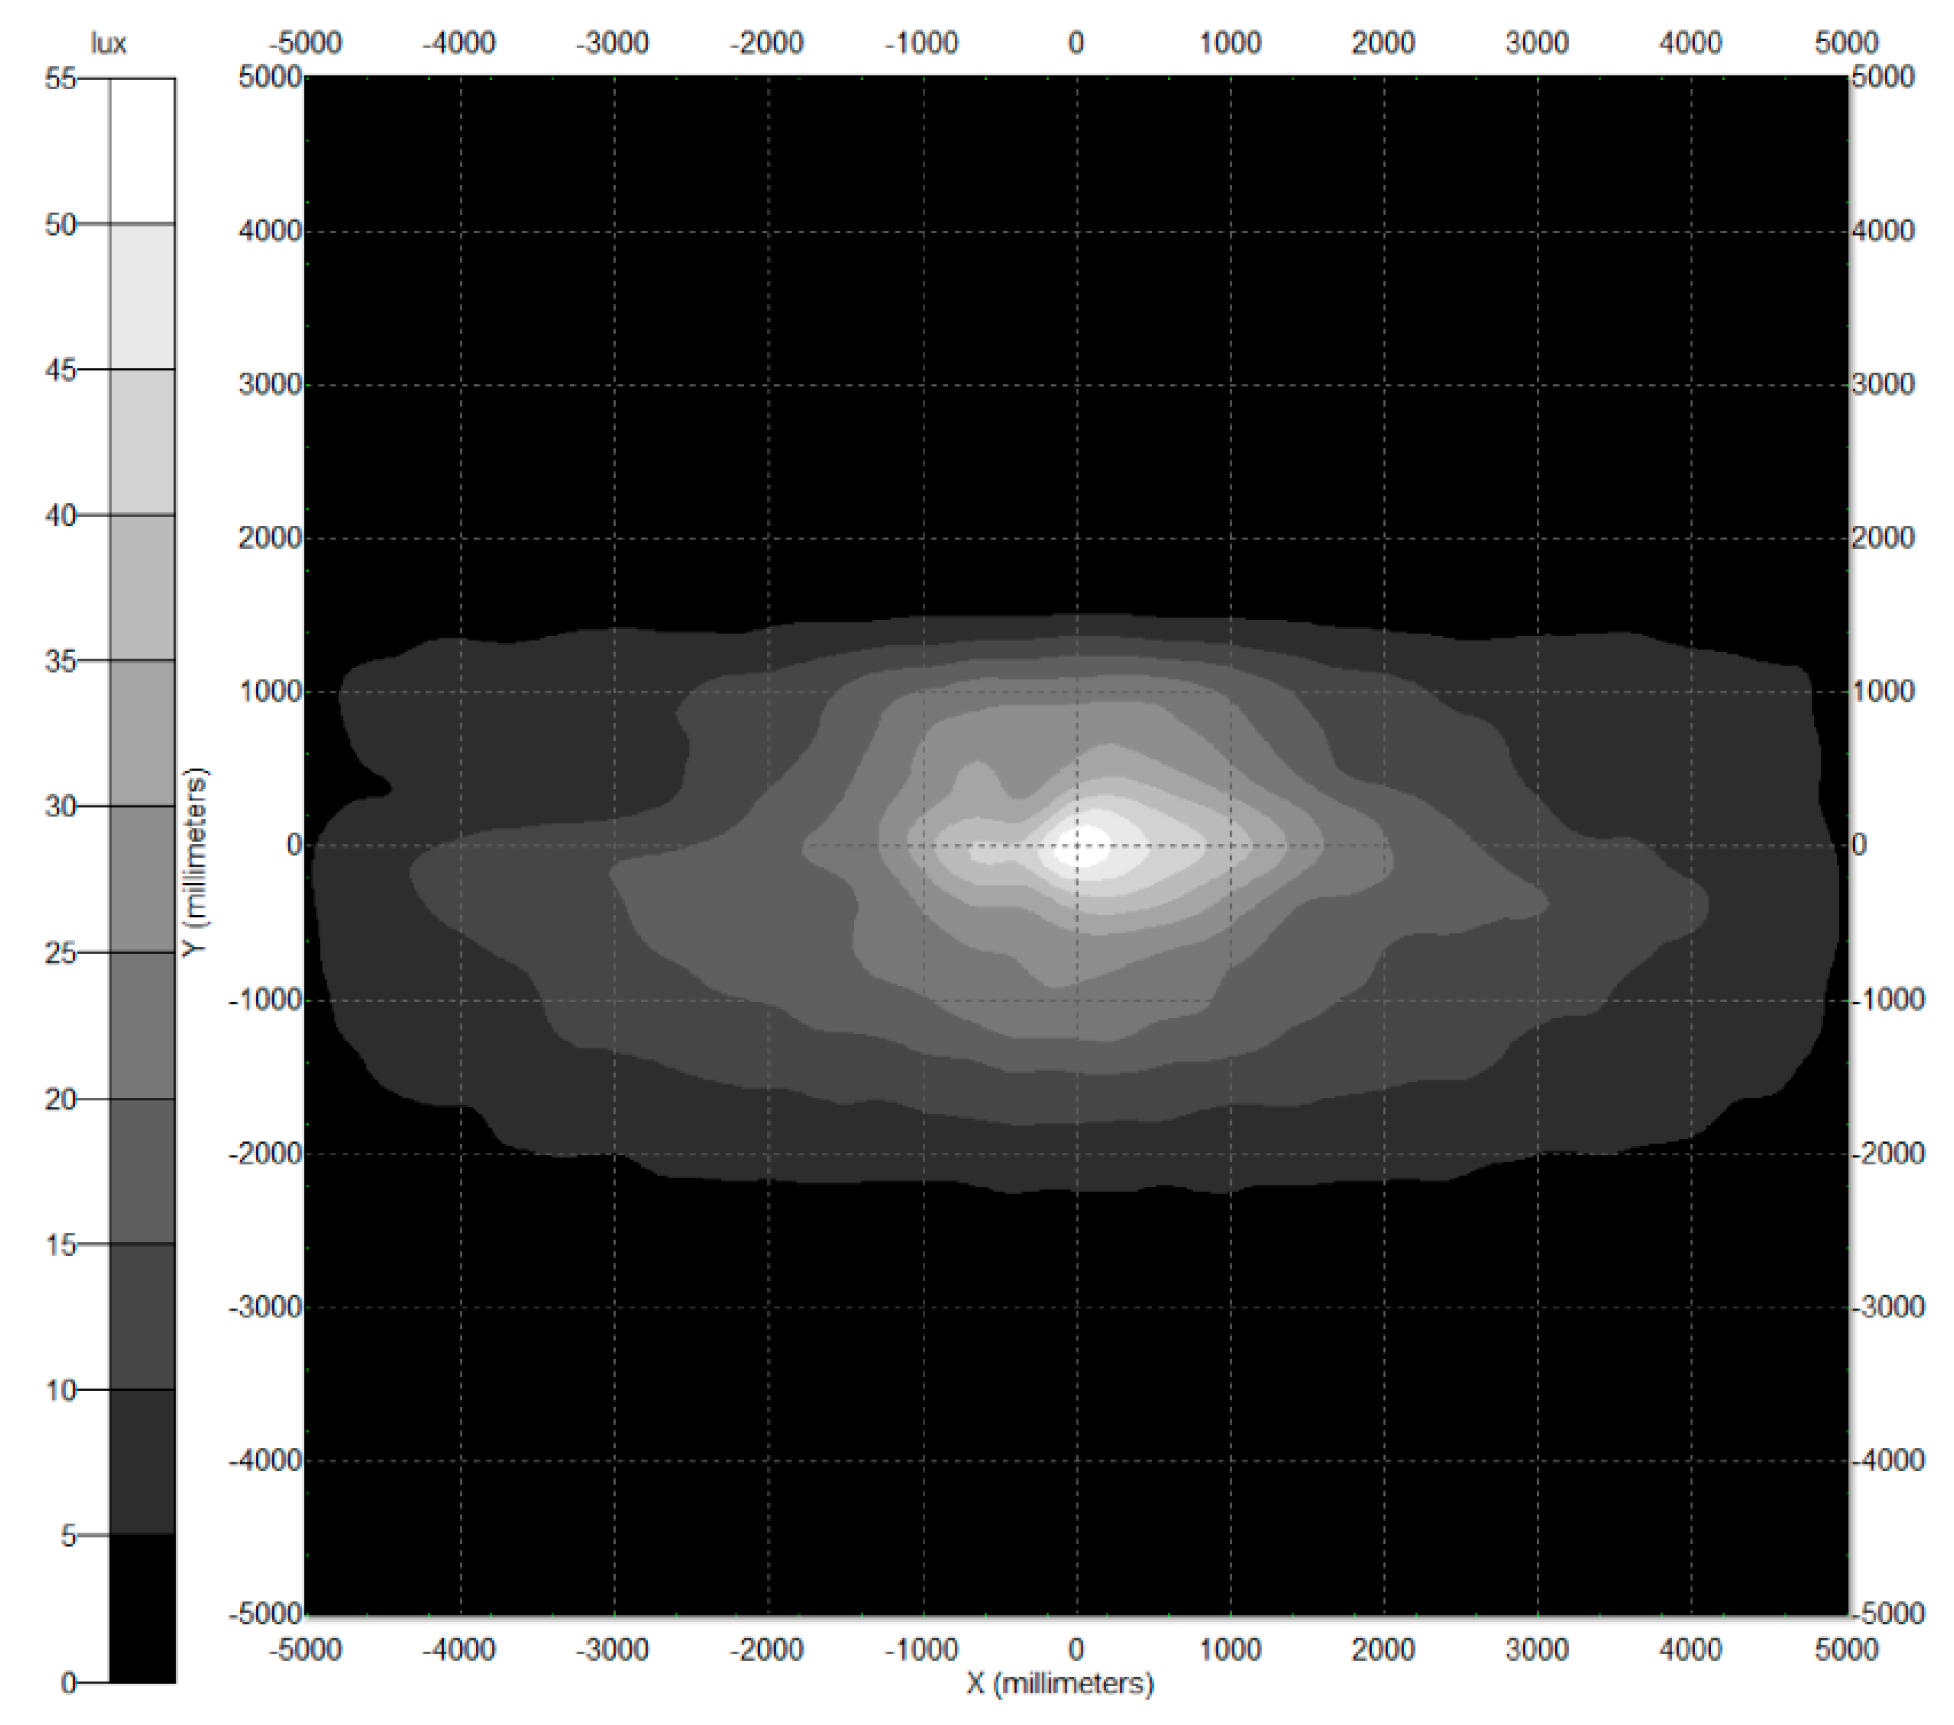Screen dimensions: 1954x1725
Task: Click the "55" label on the lux scale
Action: coord(60,79)
